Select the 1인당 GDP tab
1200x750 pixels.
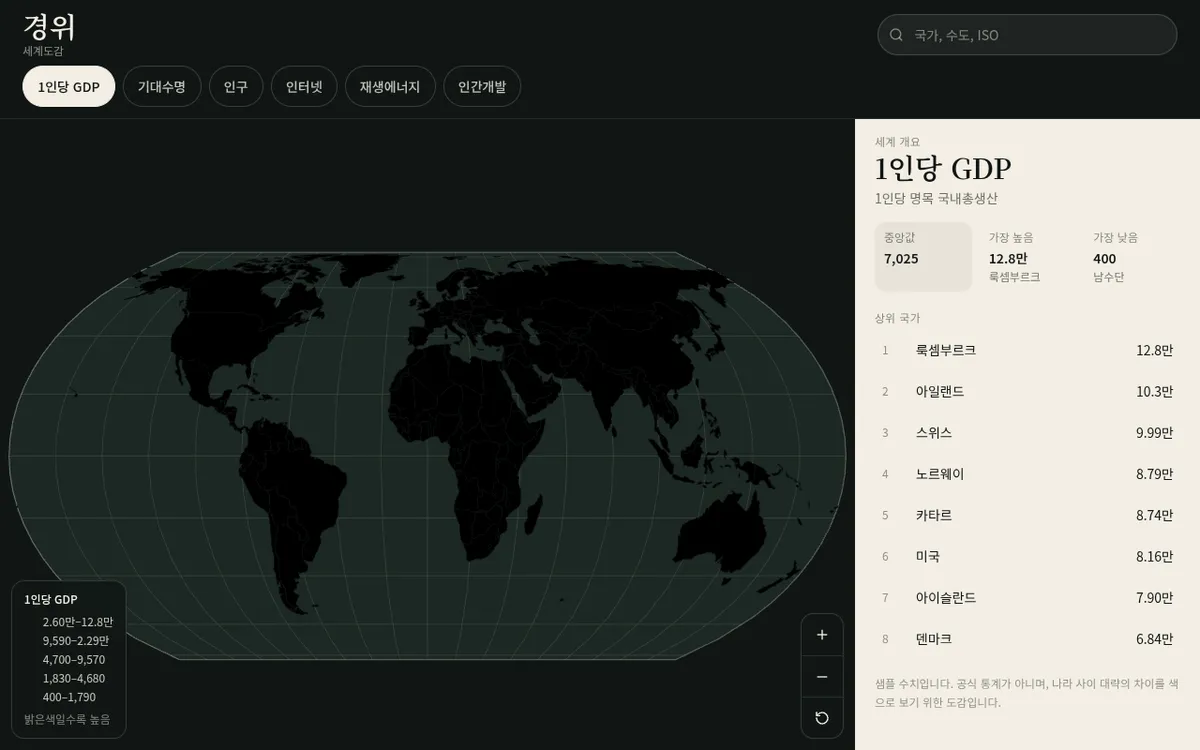tap(69, 86)
